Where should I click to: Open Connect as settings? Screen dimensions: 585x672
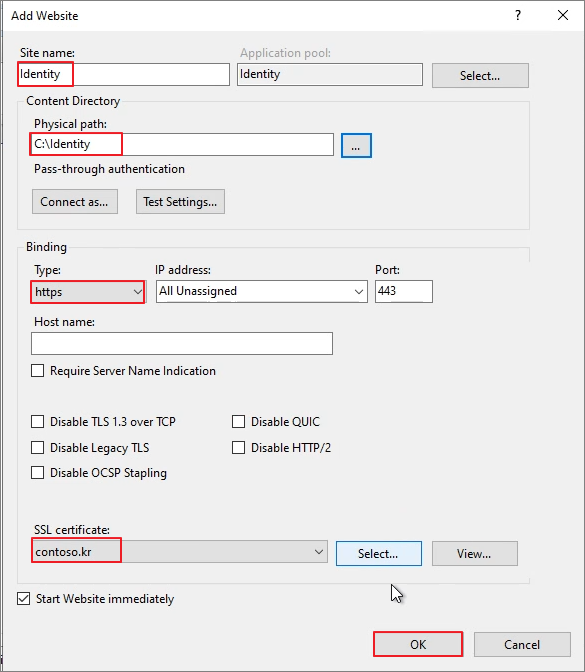click(x=75, y=201)
